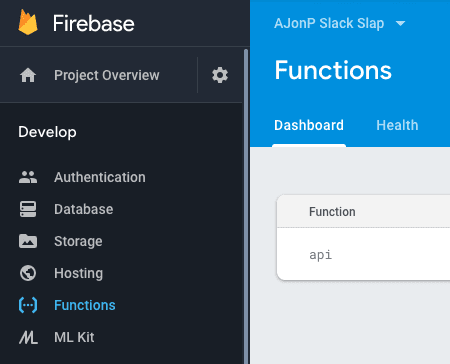Switch to the Health tab
Screen dimensions: 450x364
[x=397, y=125]
